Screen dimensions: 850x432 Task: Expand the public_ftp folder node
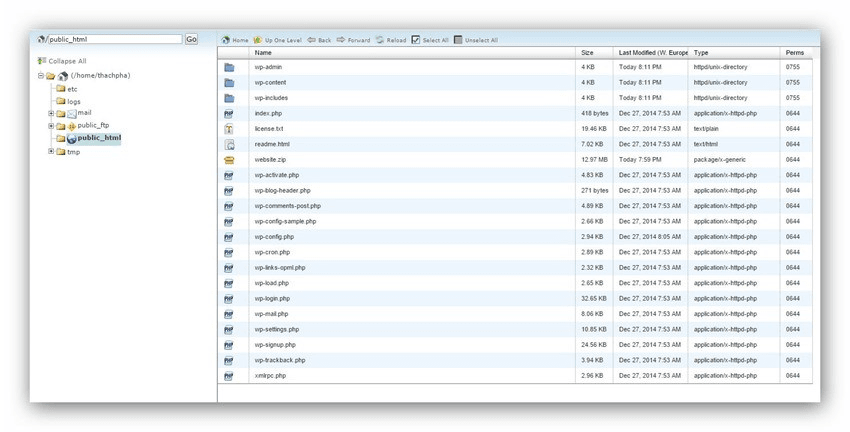51,126
